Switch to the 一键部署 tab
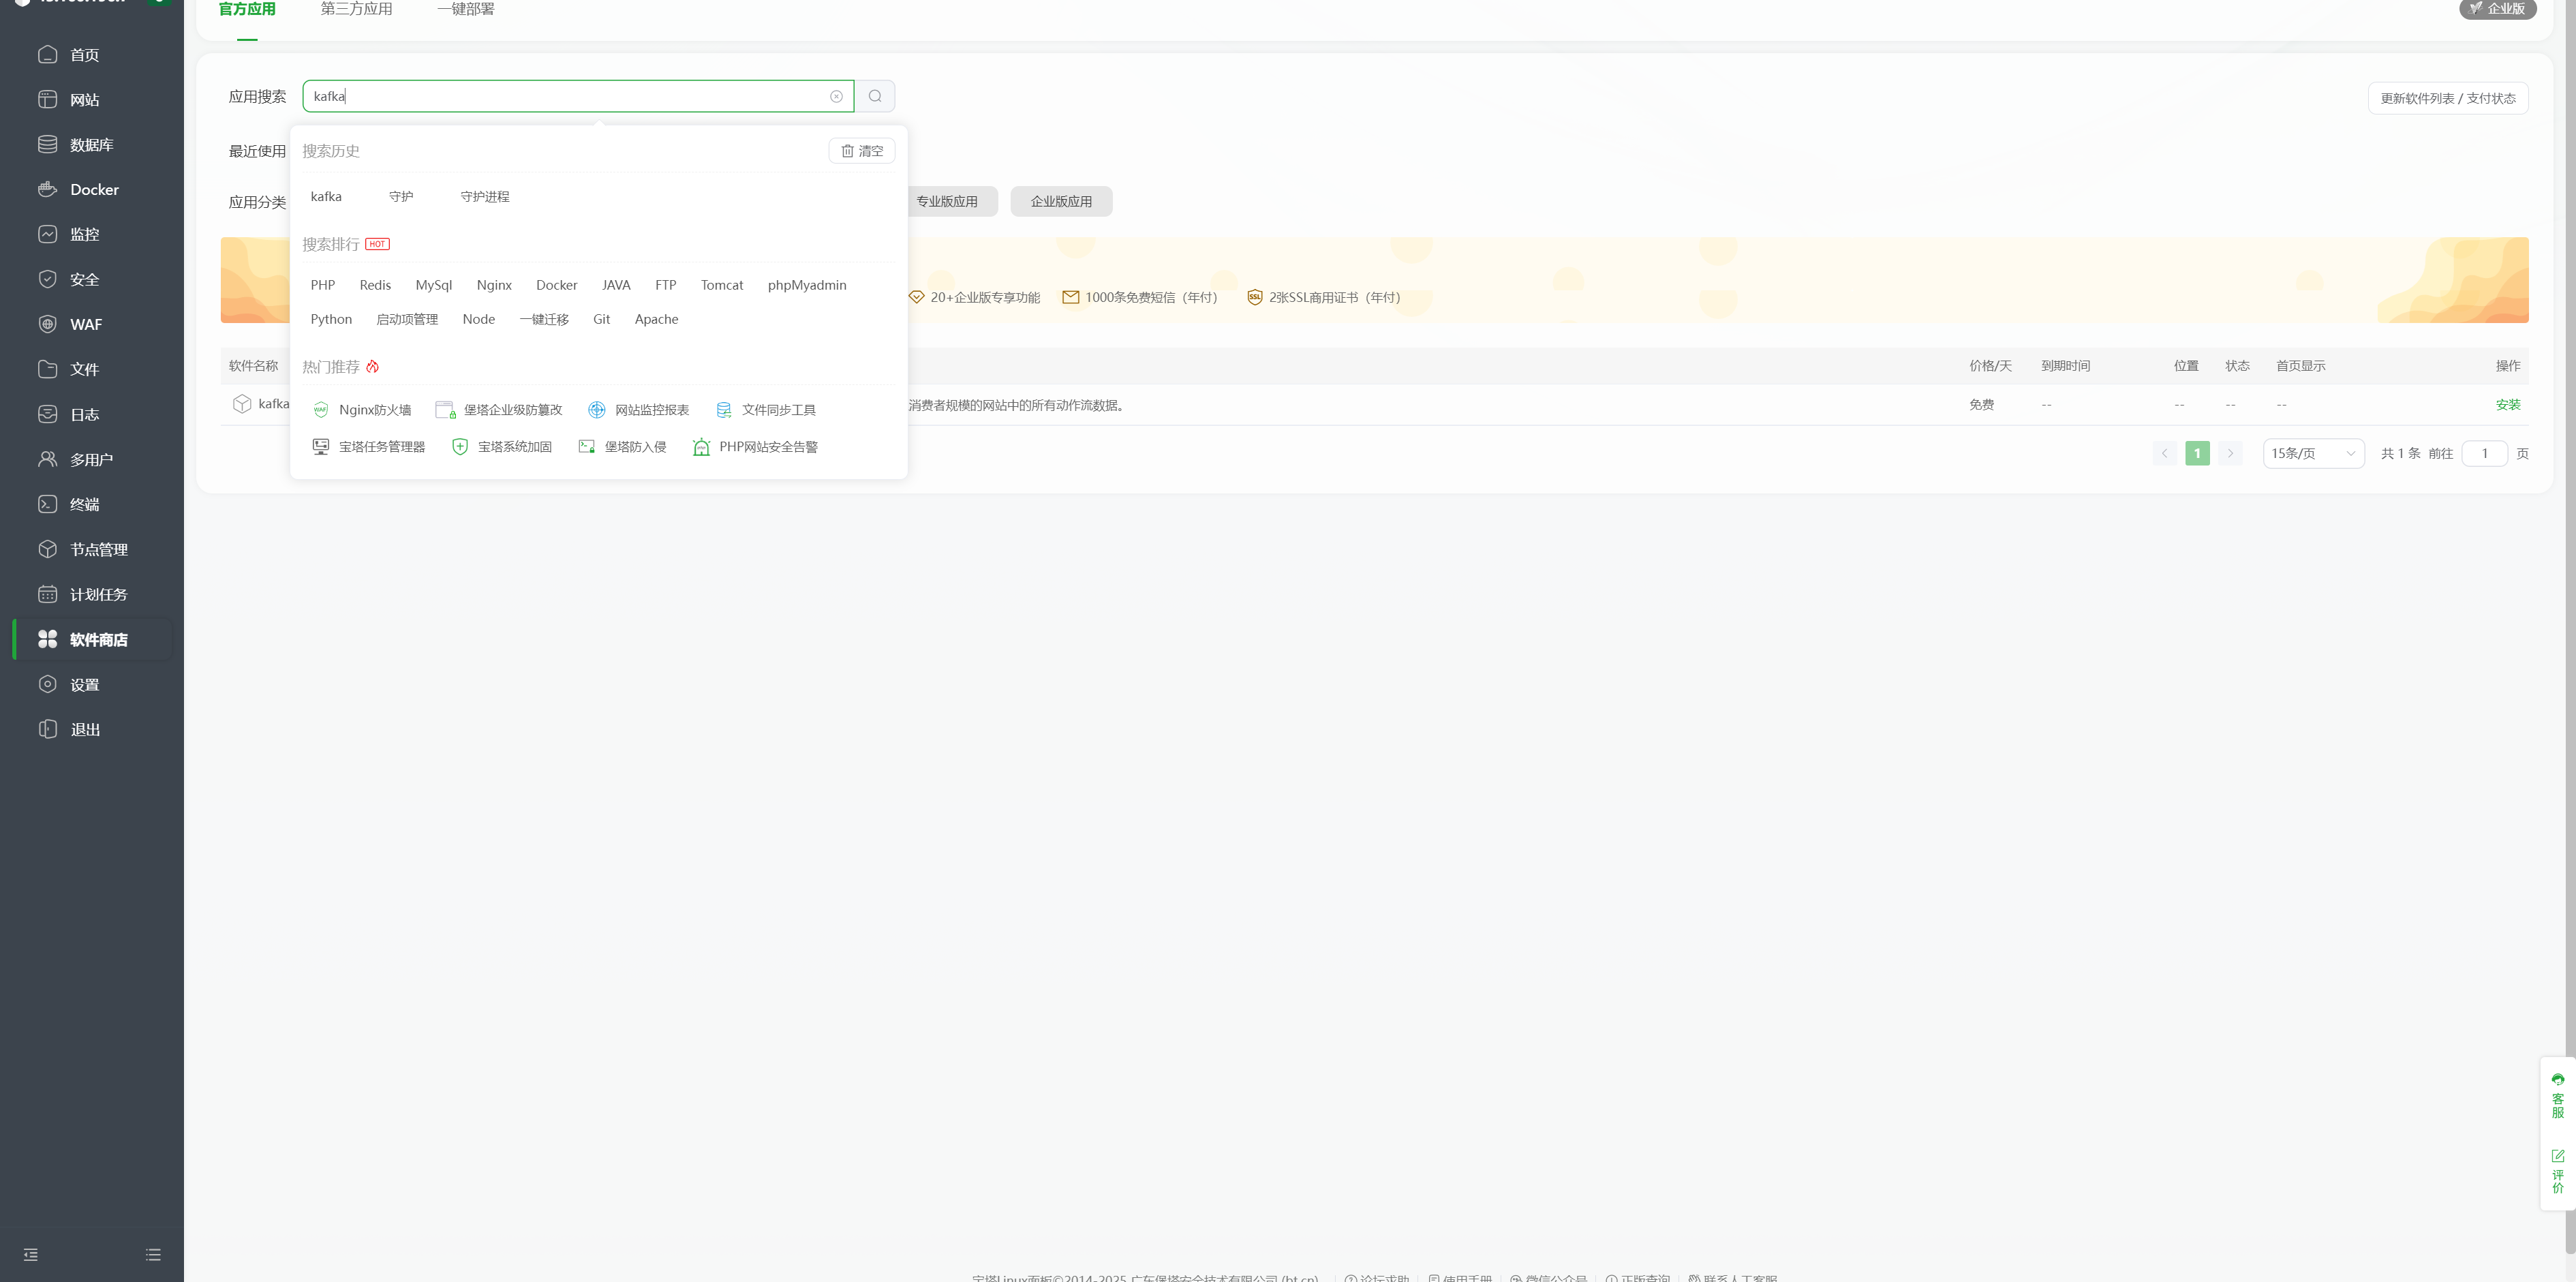Image resolution: width=2576 pixels, height=1282 pixels. pos(466,9)
